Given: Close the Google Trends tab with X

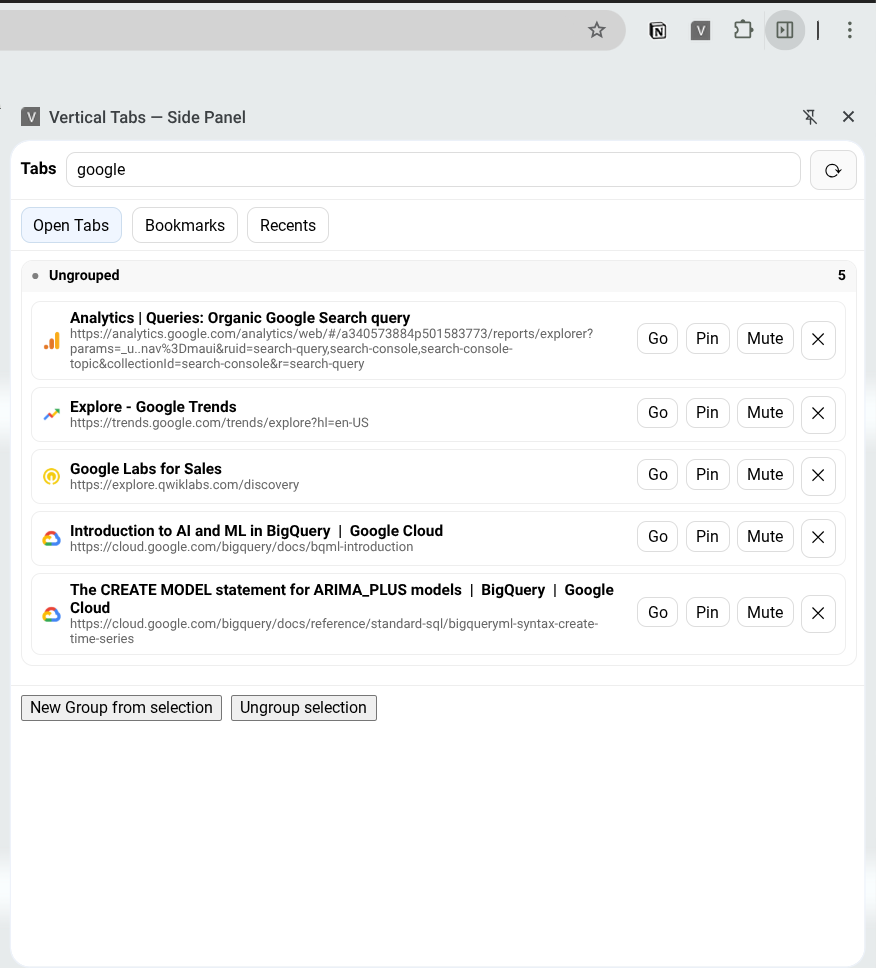Looking at the screenshot, I should point(818,413).
